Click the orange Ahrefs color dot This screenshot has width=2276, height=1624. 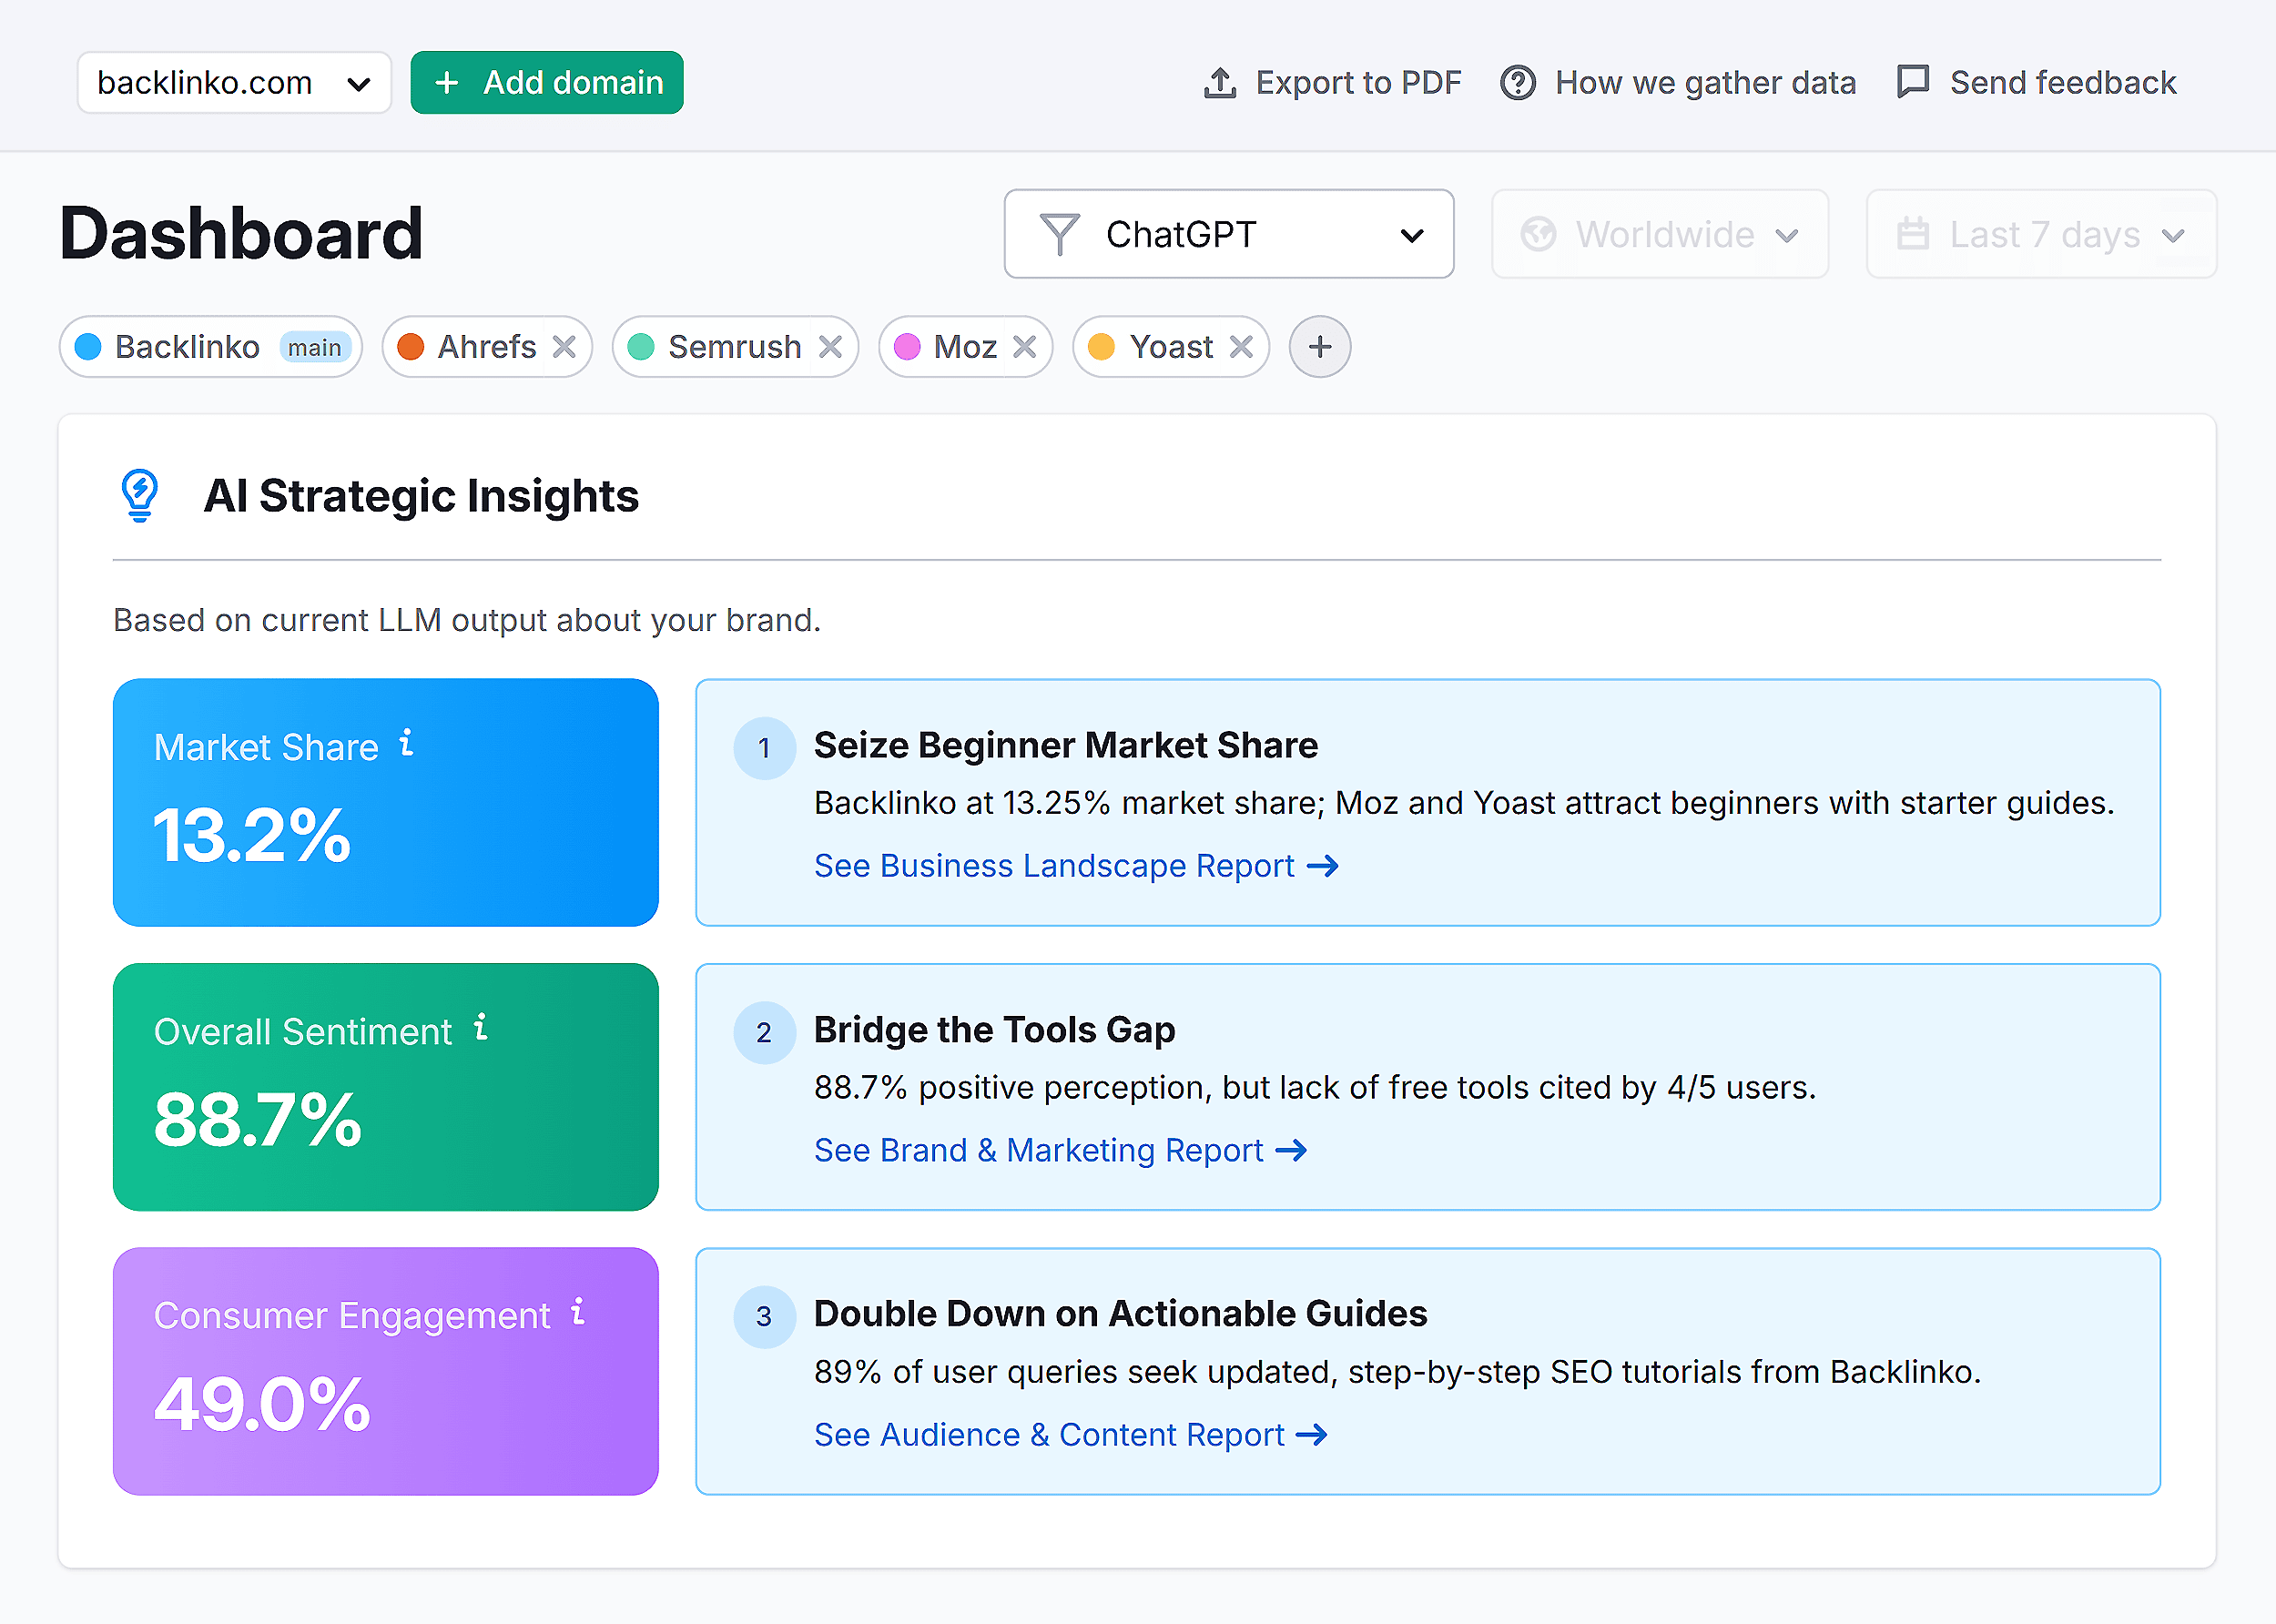[x=410, y=347]
